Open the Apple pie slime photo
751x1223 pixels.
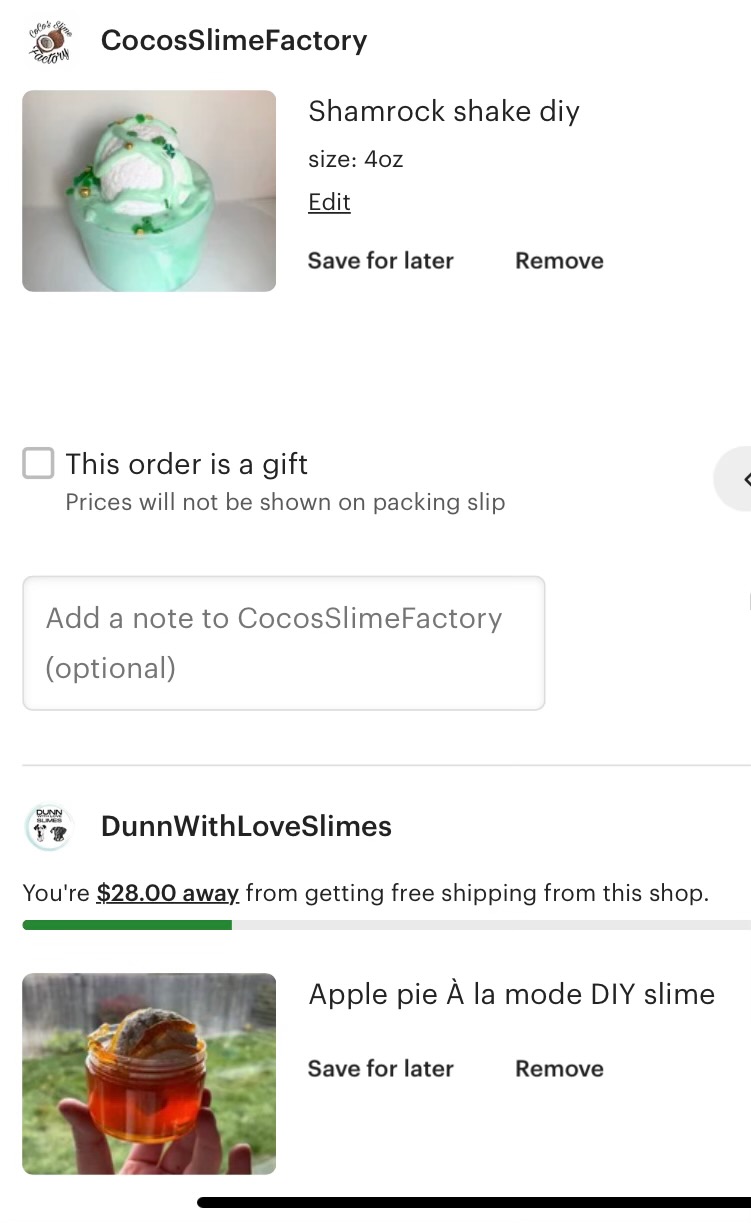click(149, 1073)
